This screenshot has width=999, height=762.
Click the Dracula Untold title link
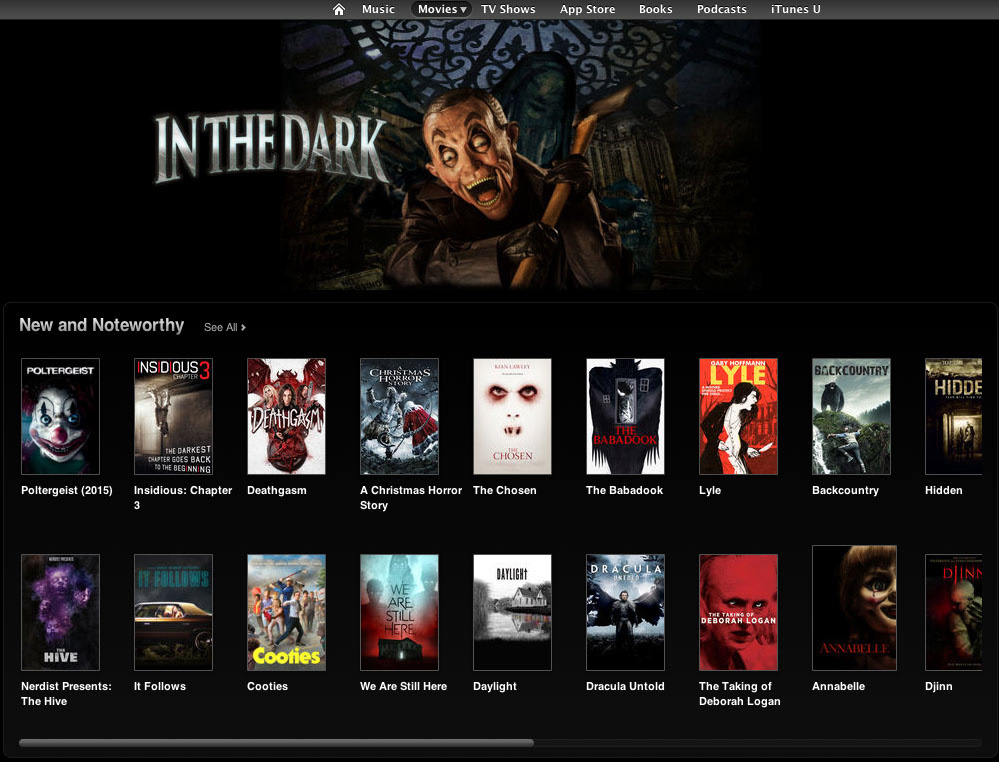(625, 686)
